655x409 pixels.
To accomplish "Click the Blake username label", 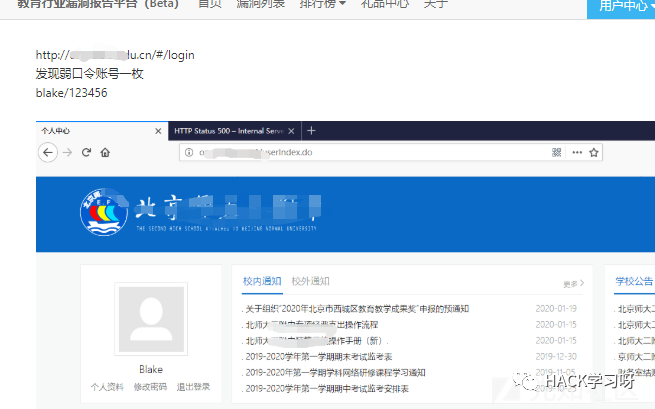I will (x=151, y=369).
